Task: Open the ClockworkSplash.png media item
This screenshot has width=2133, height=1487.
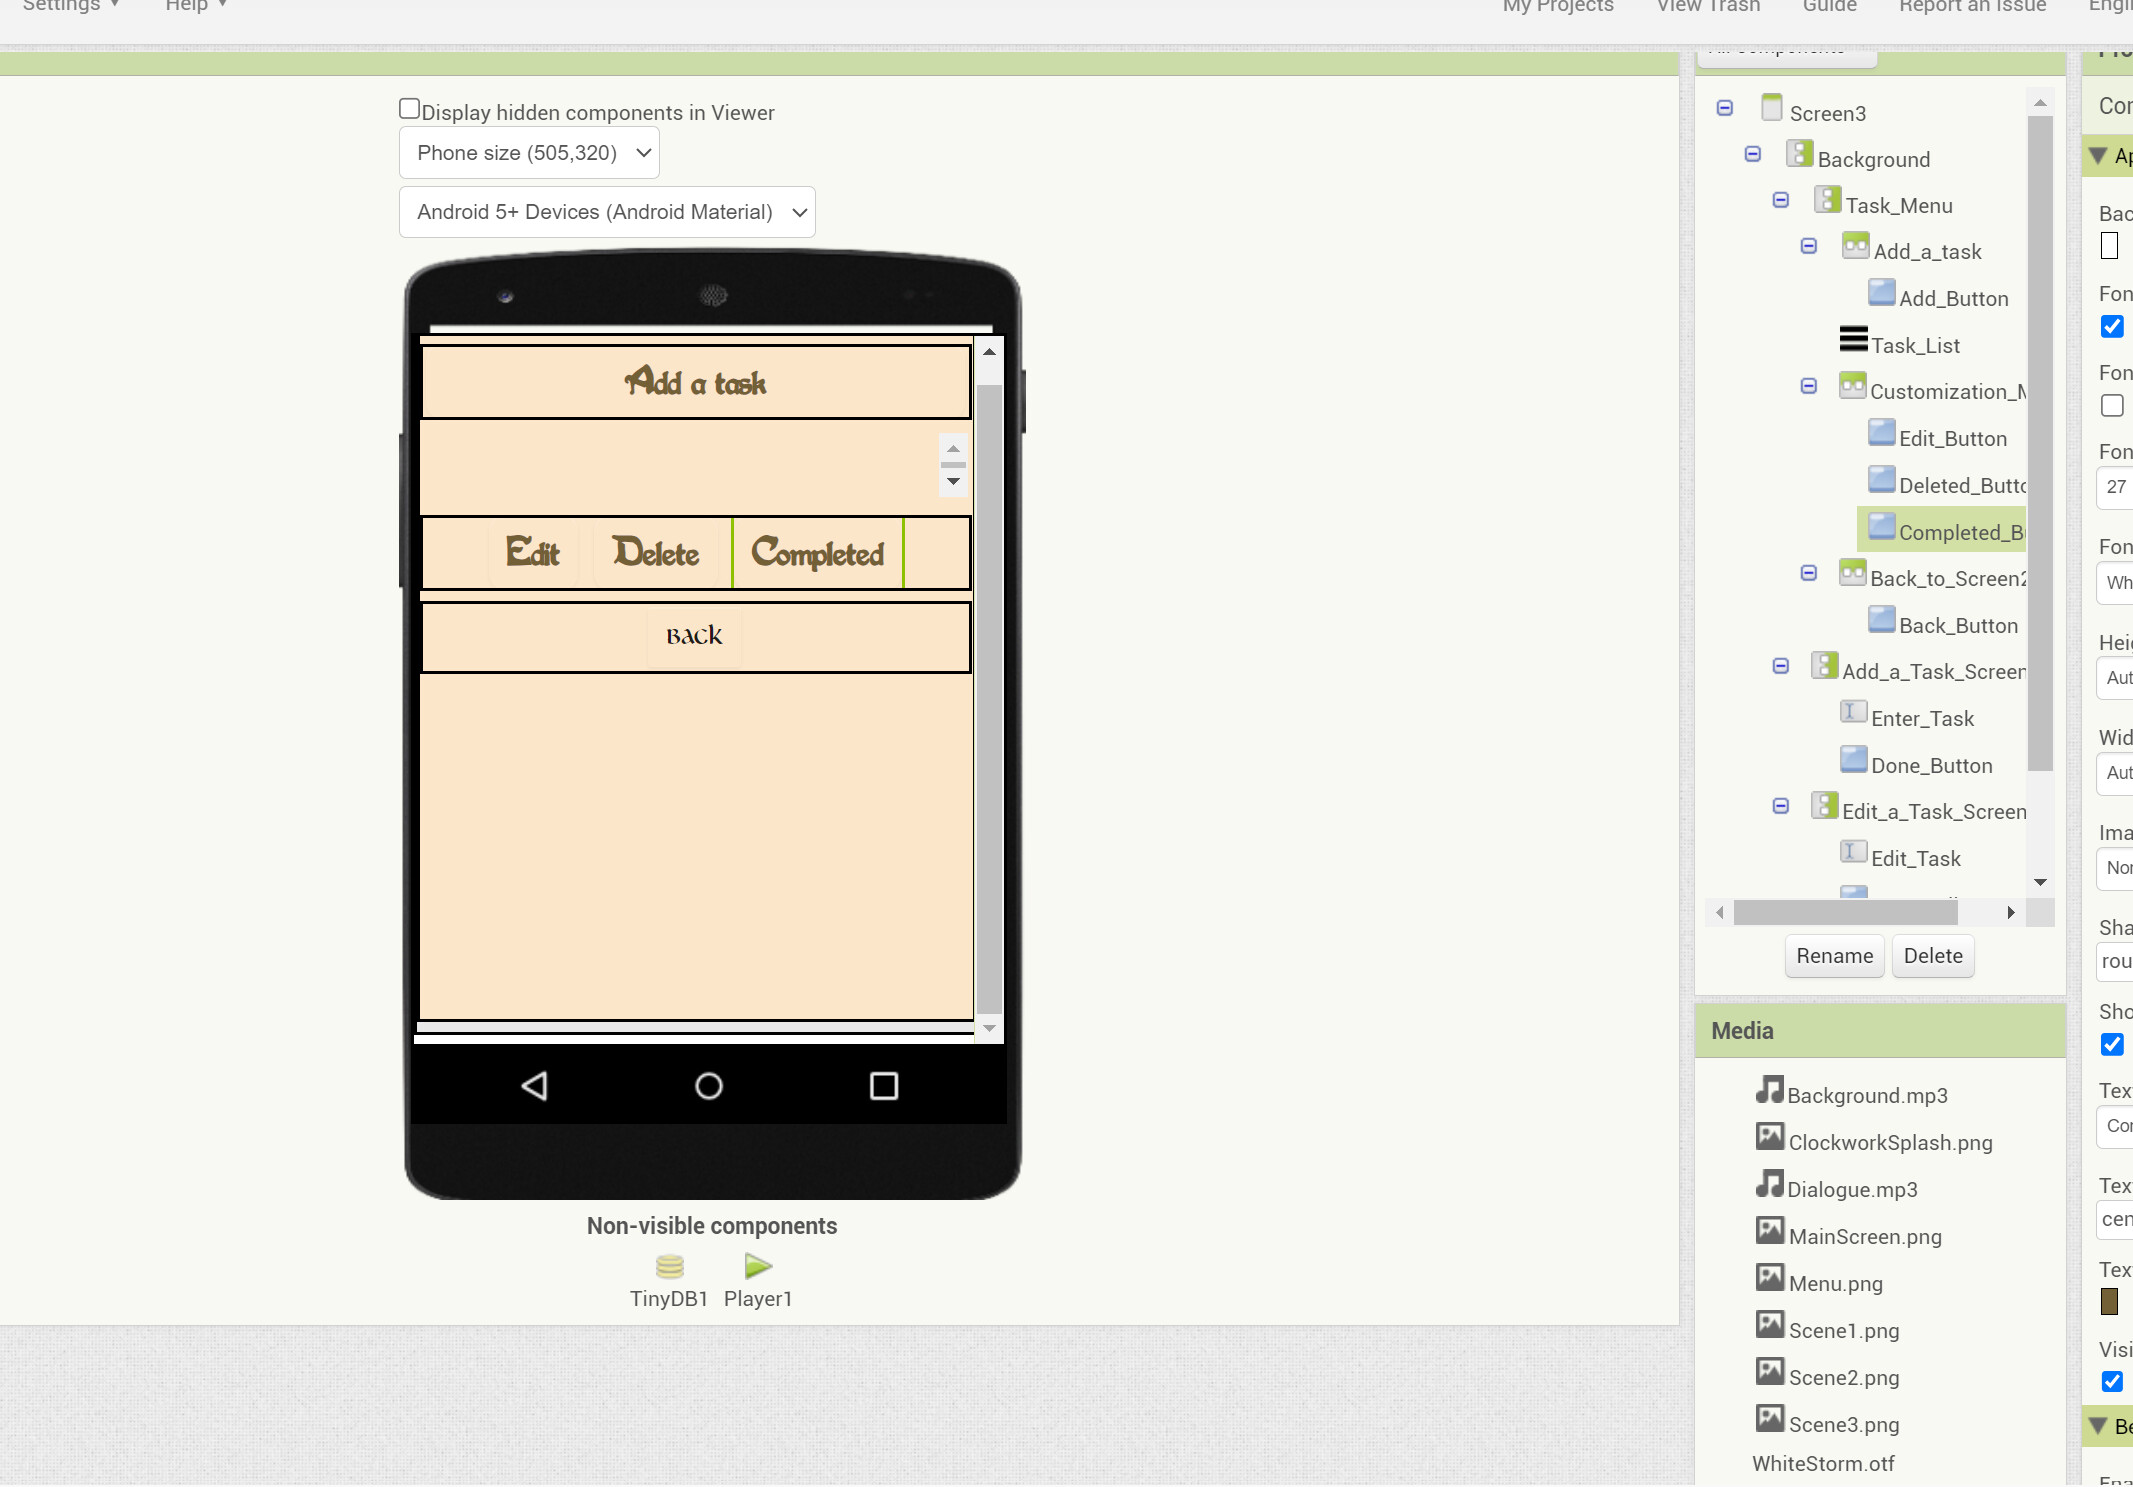Action: coord(1888,1142)
